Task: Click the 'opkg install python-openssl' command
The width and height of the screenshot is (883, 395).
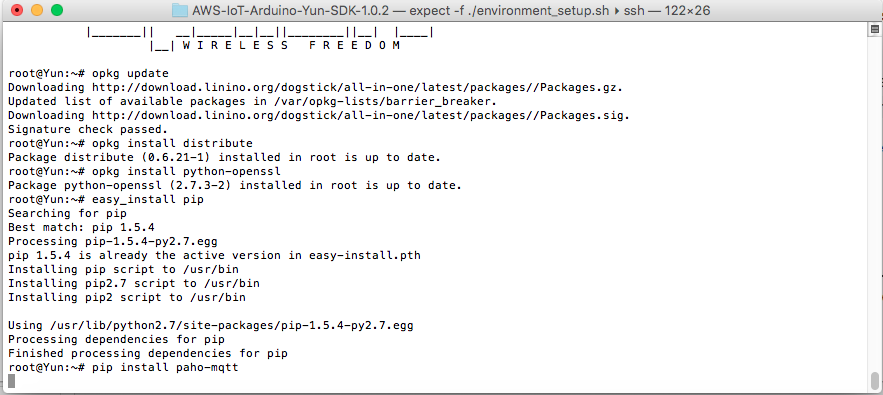Action: tap(186, 171)
